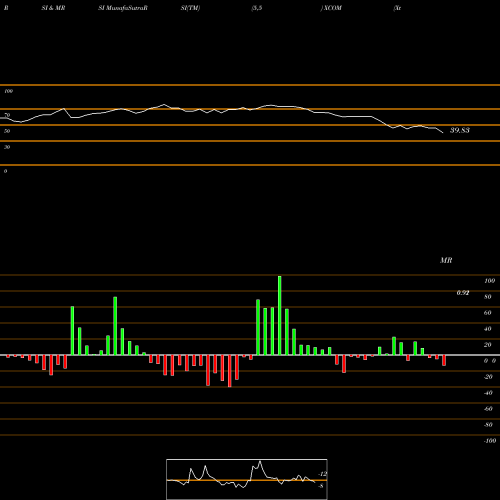Viewport: 500px width, 500px height.
Task: Click the MR axis label 60
Action: point(488,313)
